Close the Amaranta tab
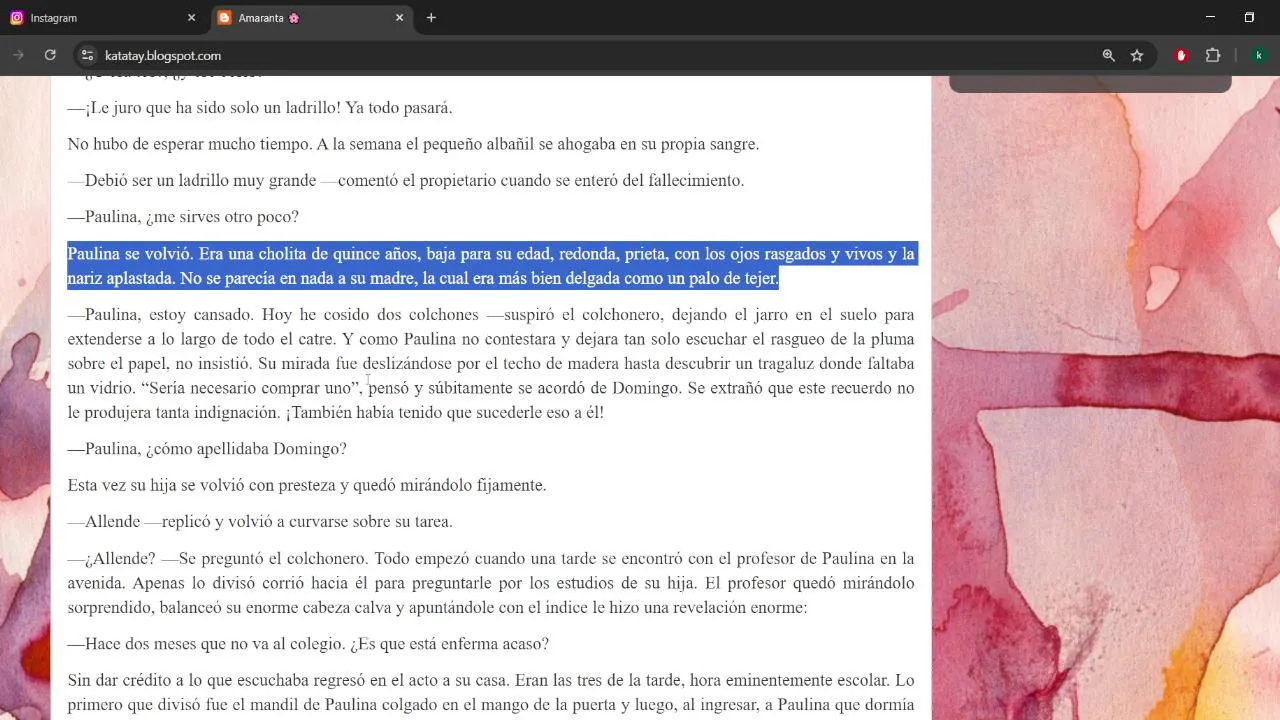1280x720 pixels. (399, 18)
